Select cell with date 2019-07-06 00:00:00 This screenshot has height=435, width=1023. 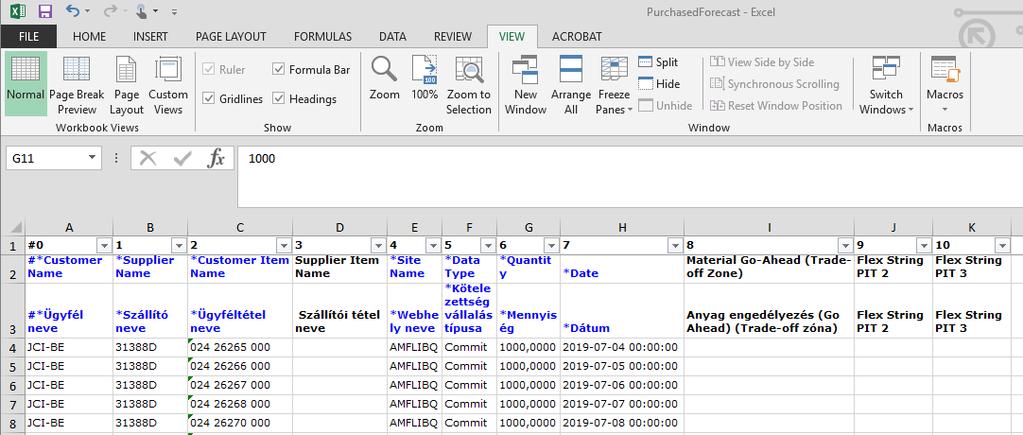pyautogui.click(x=622, y=385)
